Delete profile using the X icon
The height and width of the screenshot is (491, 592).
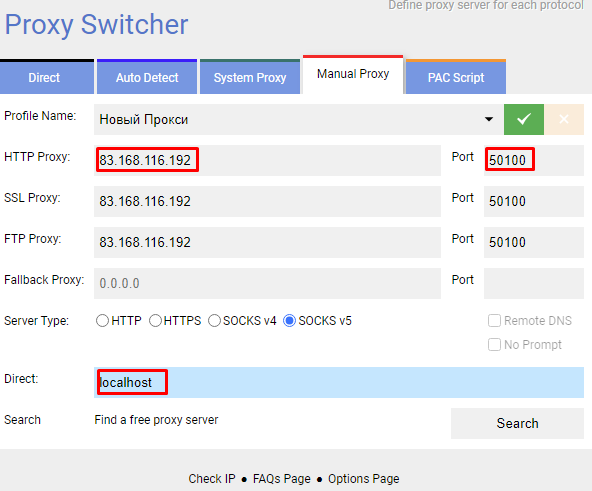(x=564, y=119)
